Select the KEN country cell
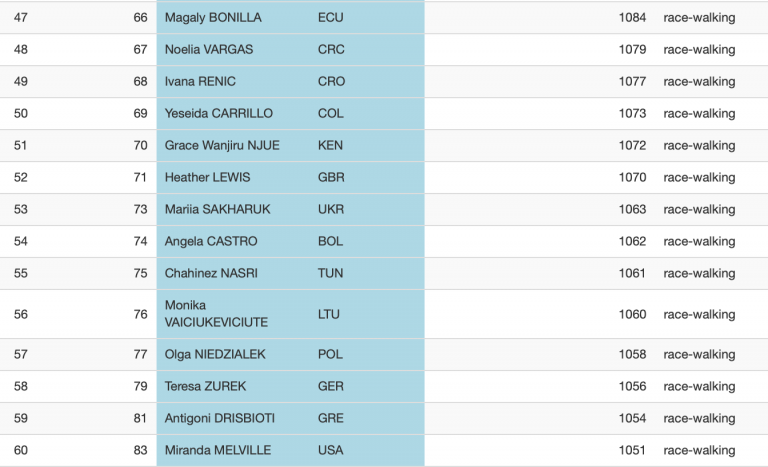 coord(330,146)
